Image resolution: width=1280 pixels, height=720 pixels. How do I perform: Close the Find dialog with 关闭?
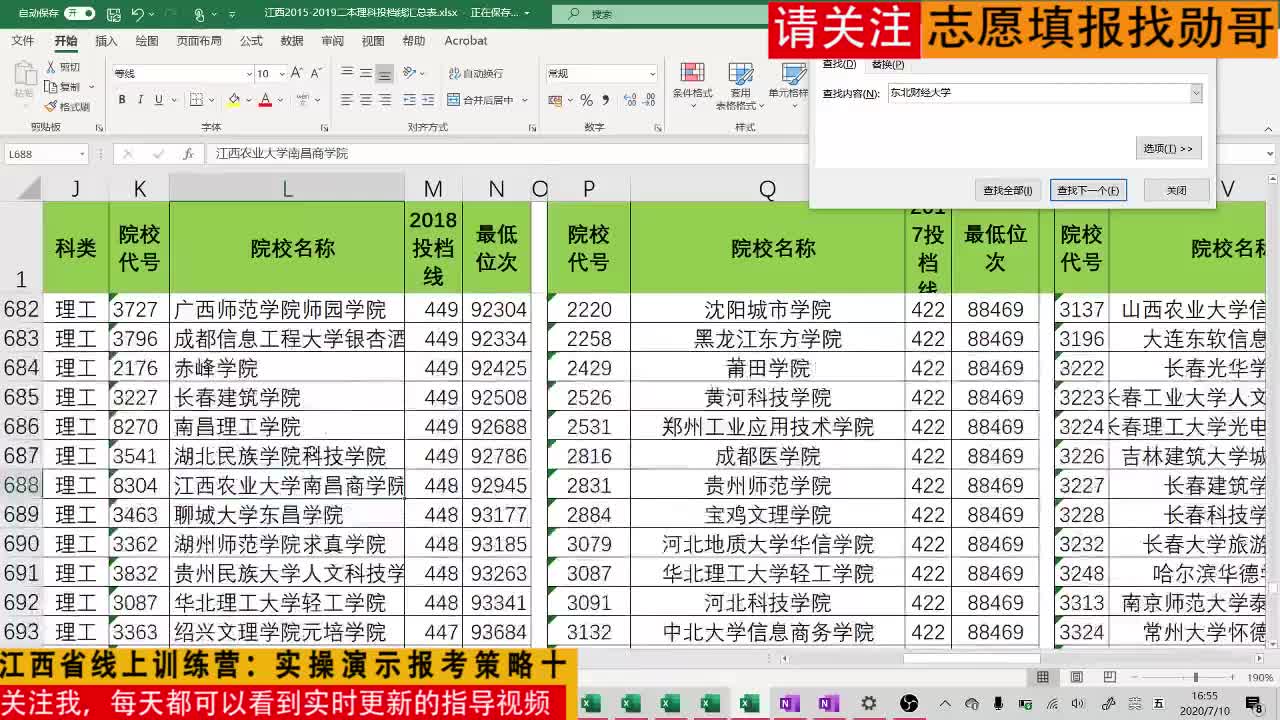1177,190
